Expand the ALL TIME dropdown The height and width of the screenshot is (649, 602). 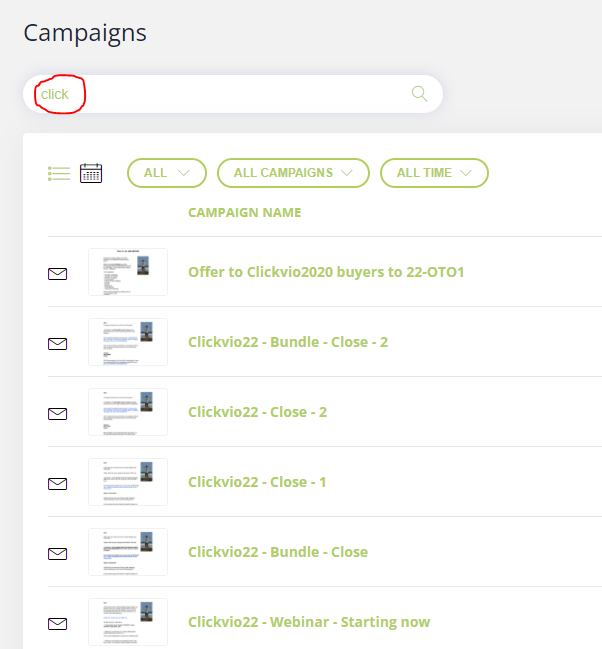tap(434, 173)
